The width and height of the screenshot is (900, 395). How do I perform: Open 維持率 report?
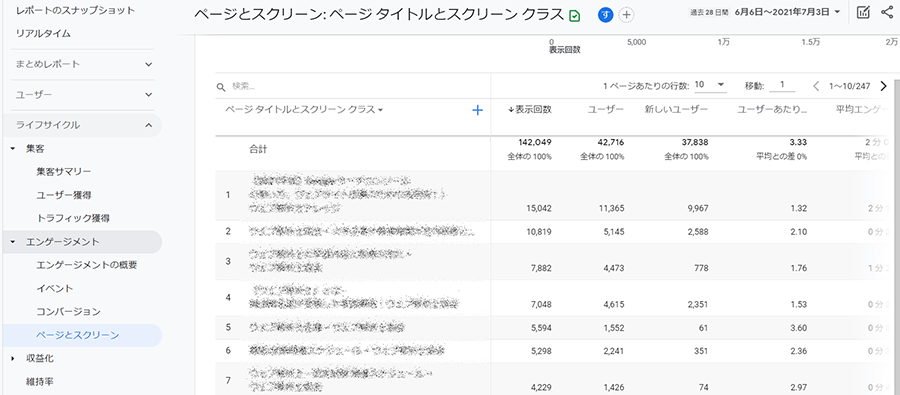[x=40, y=381]
